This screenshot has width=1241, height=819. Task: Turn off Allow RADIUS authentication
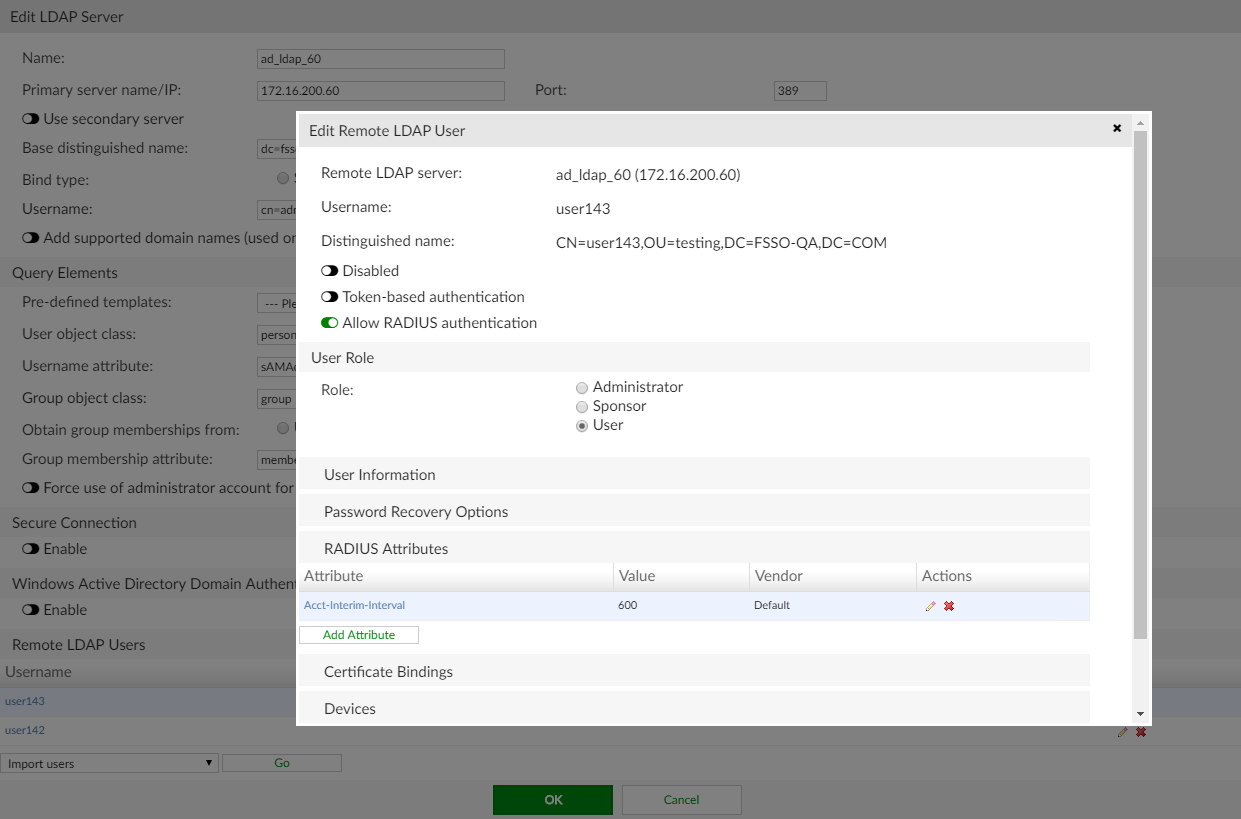pyautogui.click(x=329, y=323)
